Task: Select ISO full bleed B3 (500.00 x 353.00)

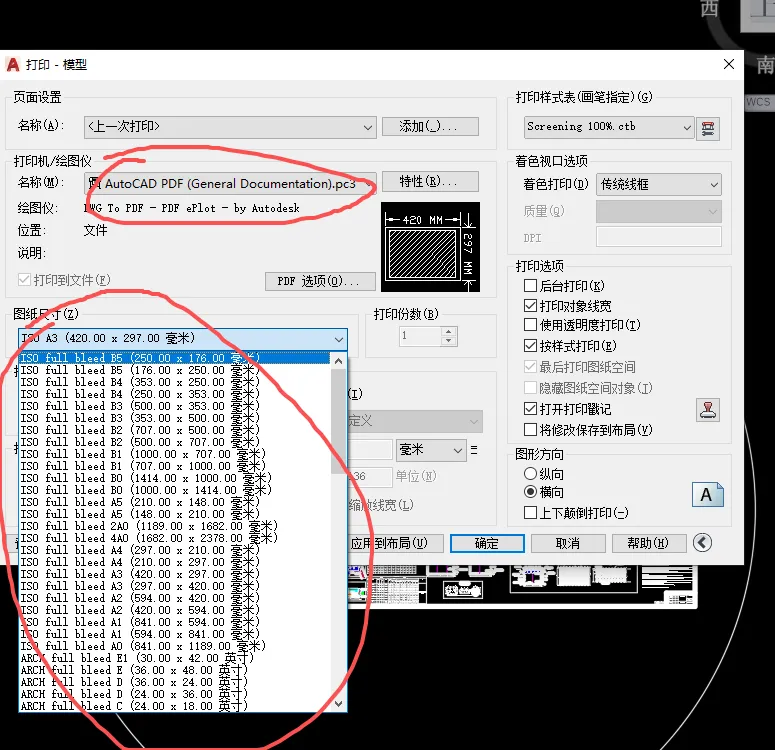Action: click(x=174, y=405)
